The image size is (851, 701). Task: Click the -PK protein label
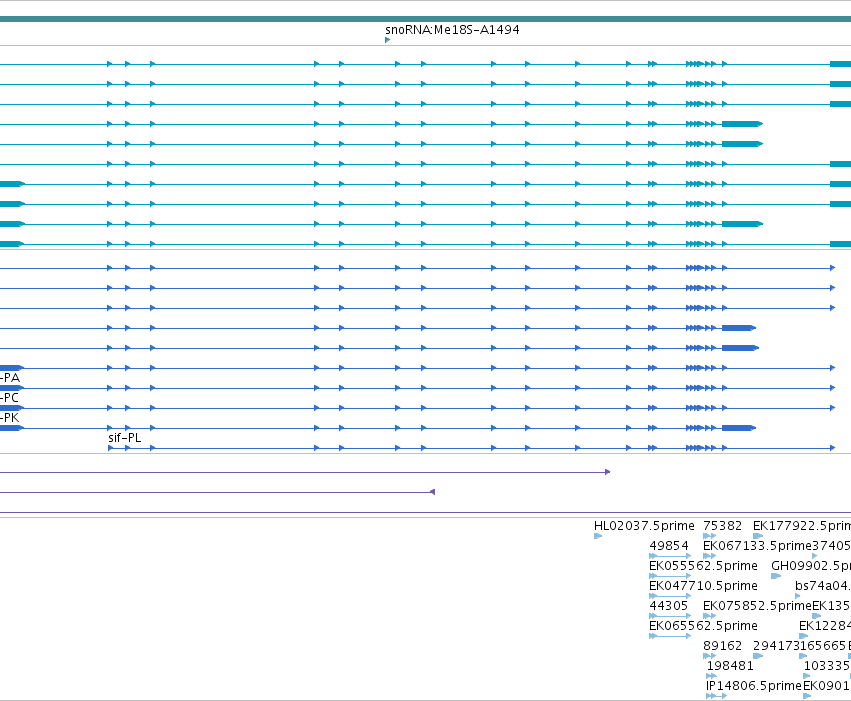[x=10, y=418]
